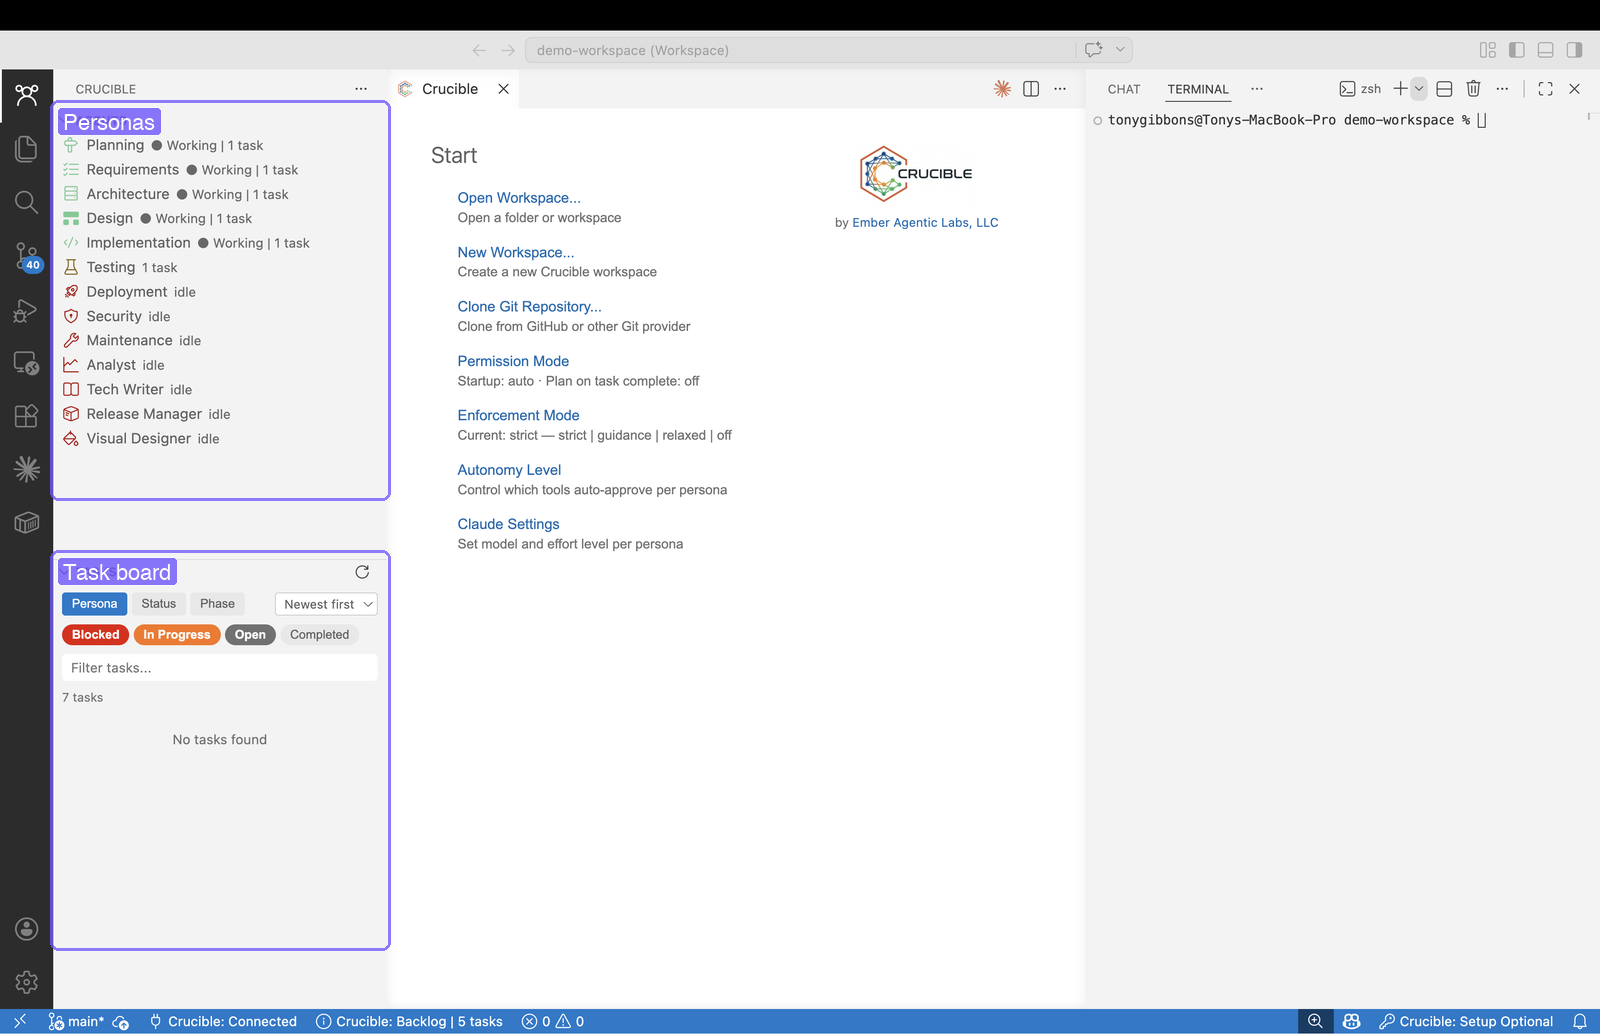The width and height of the screenshot is (1600, 1034).
Task: Toggle the Blocked task filter
Action: 94,634
